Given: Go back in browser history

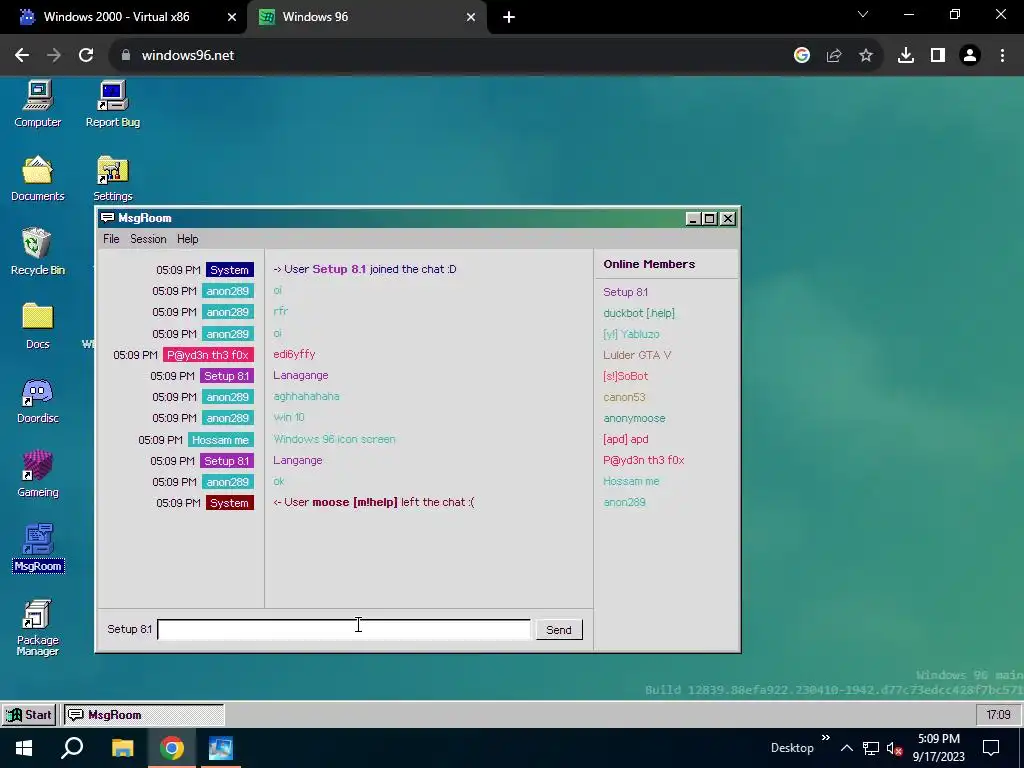Looking at the screenshot, I should [22, 56].
